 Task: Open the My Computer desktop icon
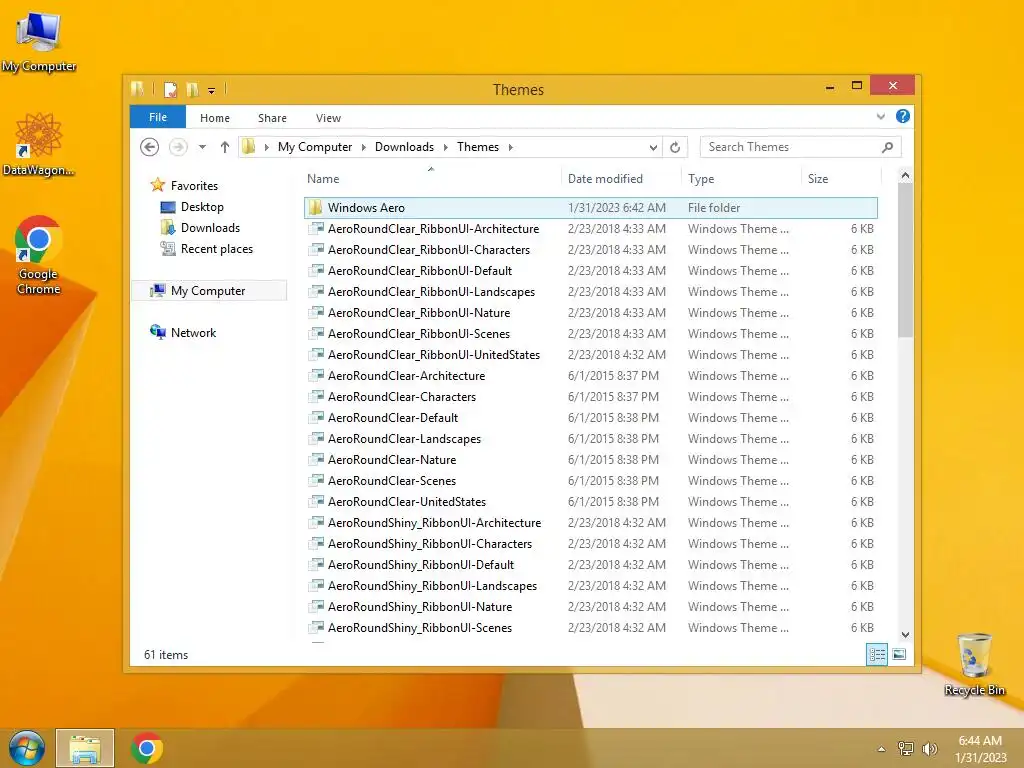39,40
